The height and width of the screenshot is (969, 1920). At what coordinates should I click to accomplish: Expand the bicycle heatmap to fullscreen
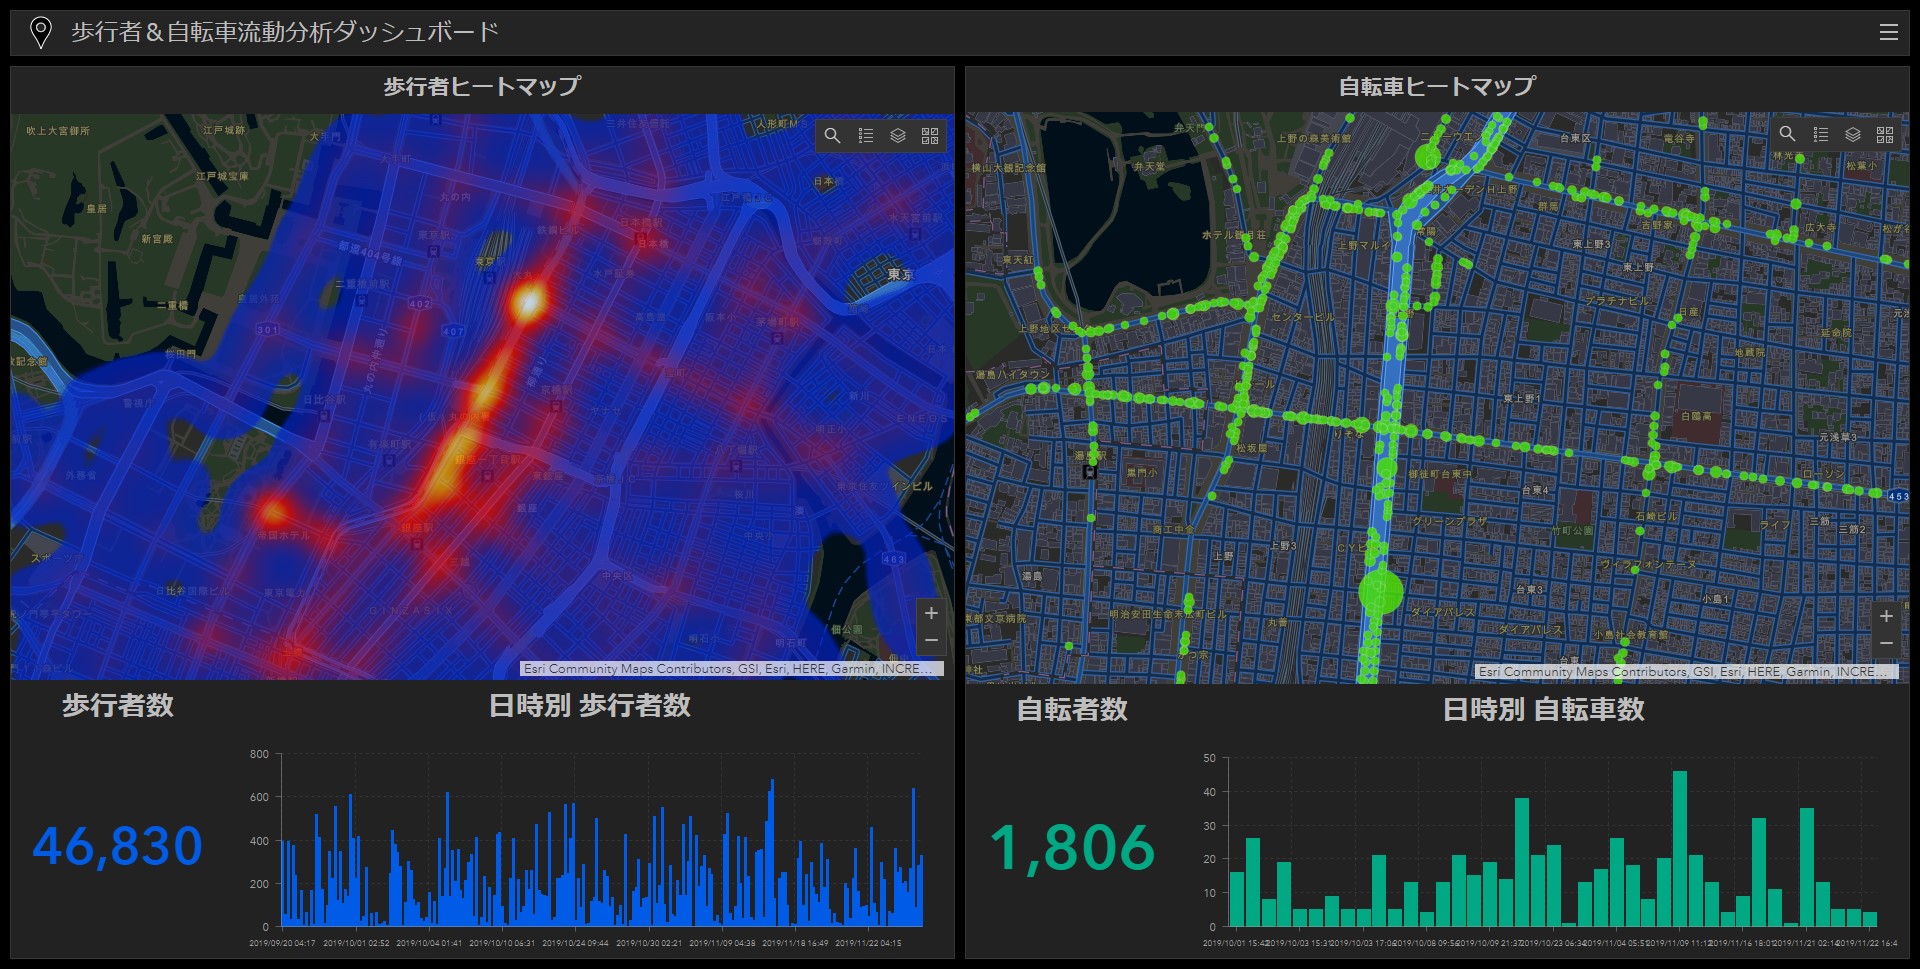click(1886, 132)
